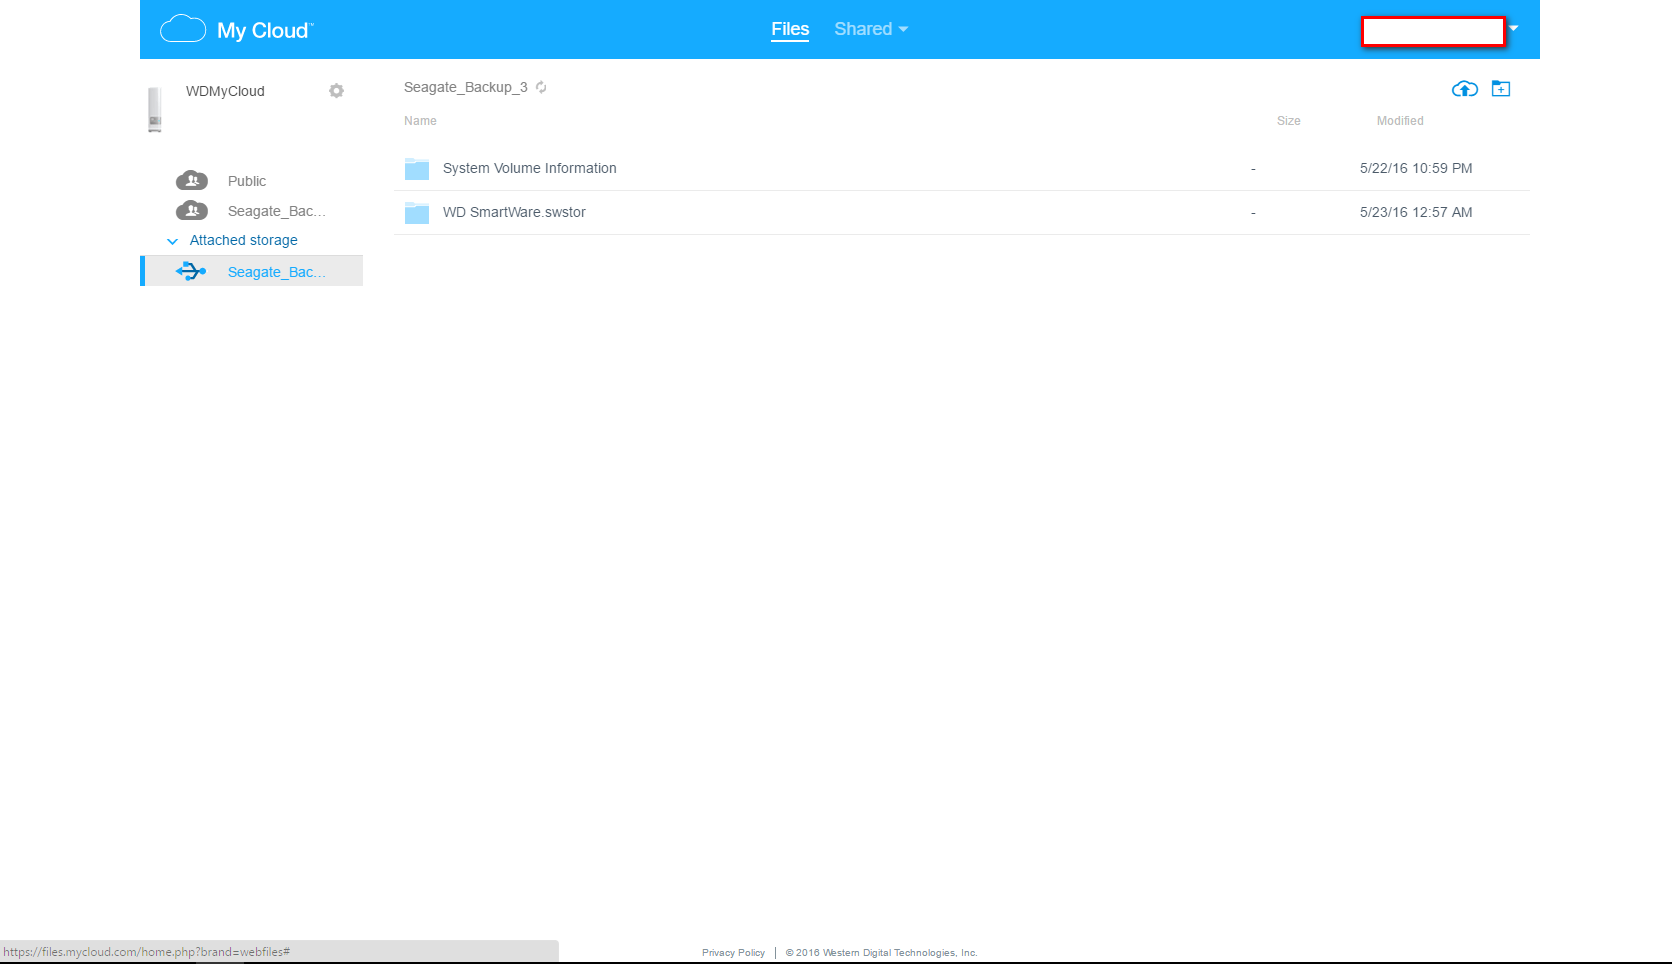The image size is (1672, 964).
Task: Open WD SmartWare.swstor folder
Action: coord(514,212)
